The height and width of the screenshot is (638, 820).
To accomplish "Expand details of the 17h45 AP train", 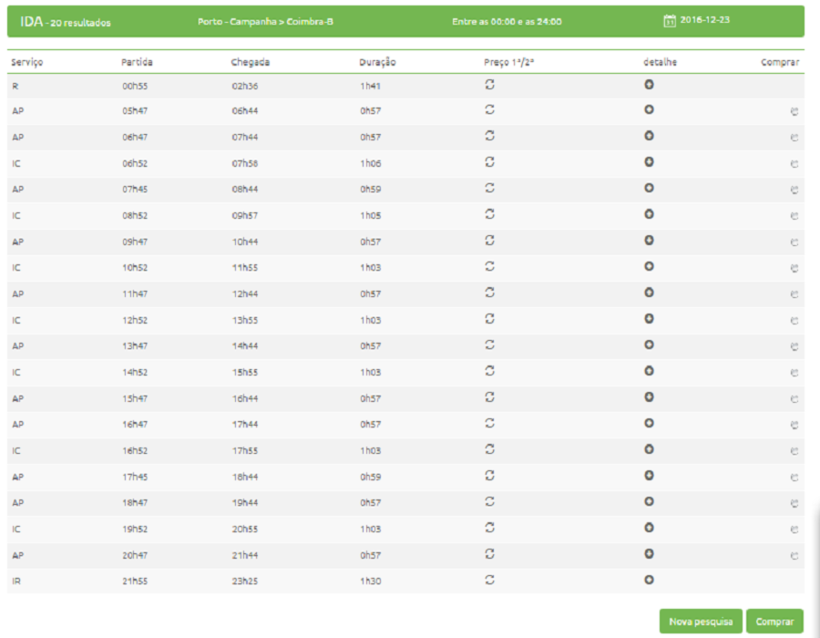I will pyautogui.click(x=649, y=475).
